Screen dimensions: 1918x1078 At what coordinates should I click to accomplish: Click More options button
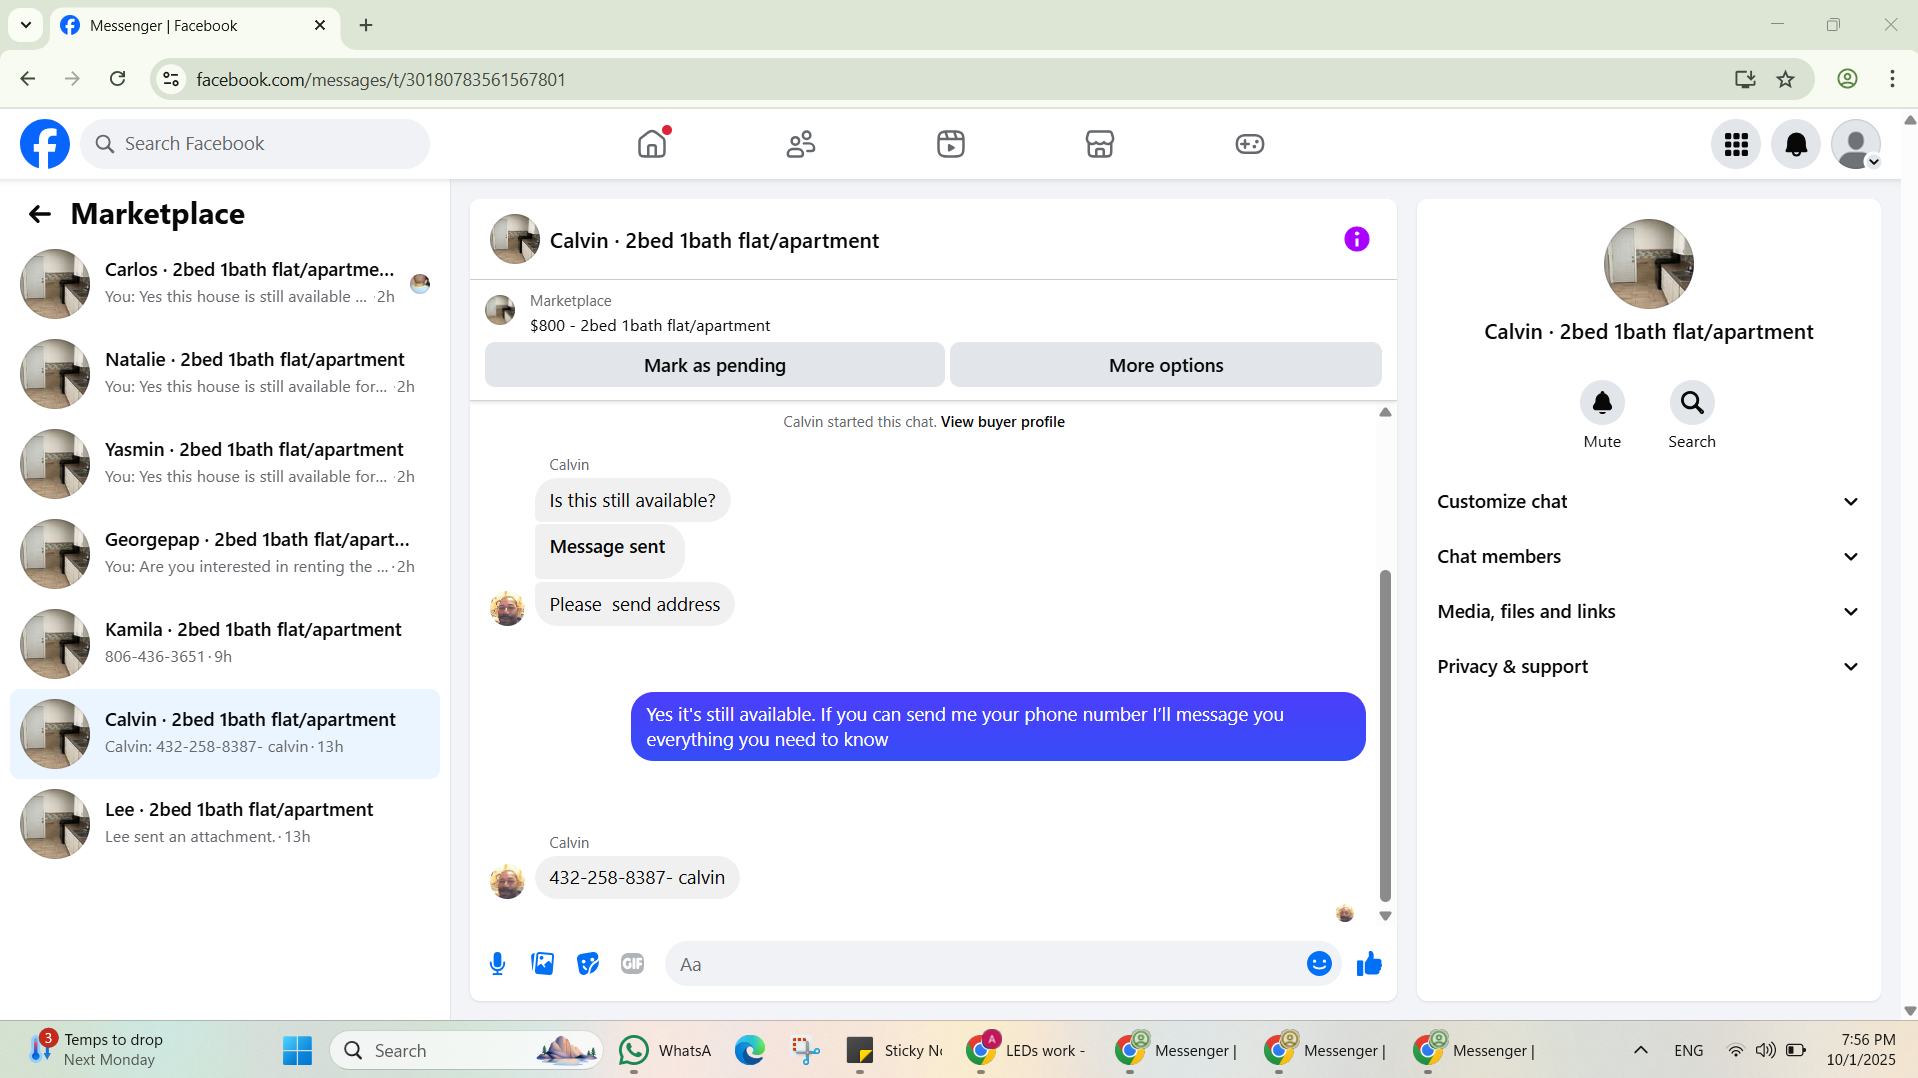click(1166, 365)
